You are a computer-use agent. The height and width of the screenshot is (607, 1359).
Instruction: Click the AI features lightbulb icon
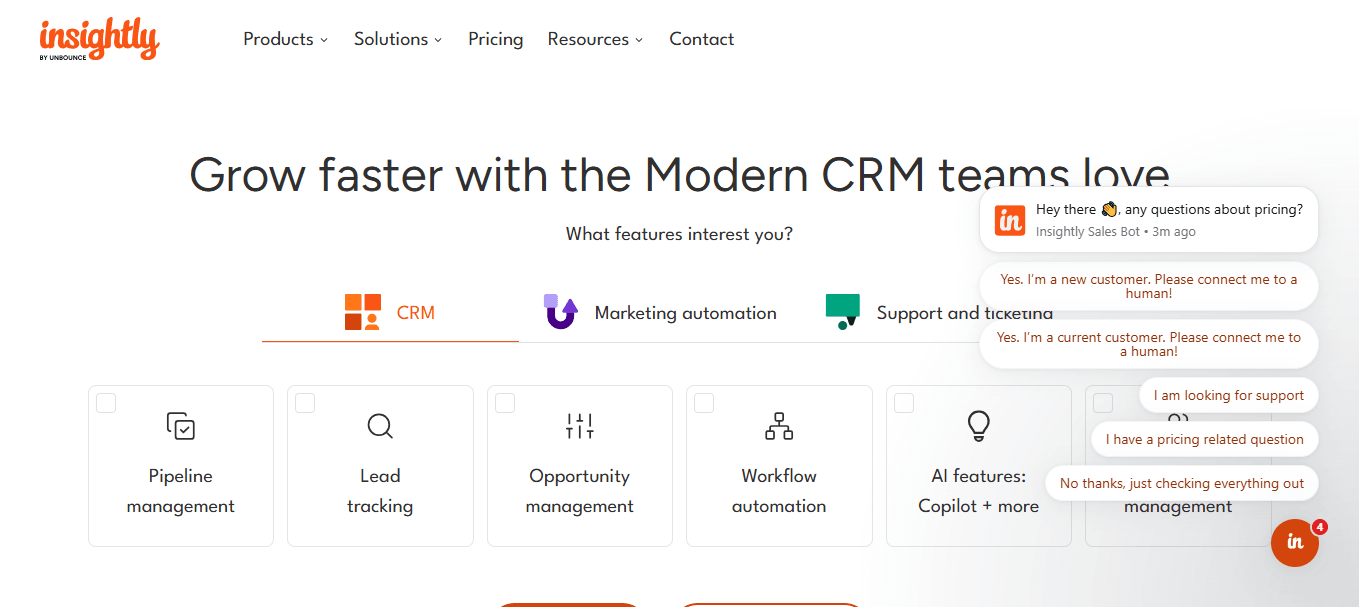point(978,426)
